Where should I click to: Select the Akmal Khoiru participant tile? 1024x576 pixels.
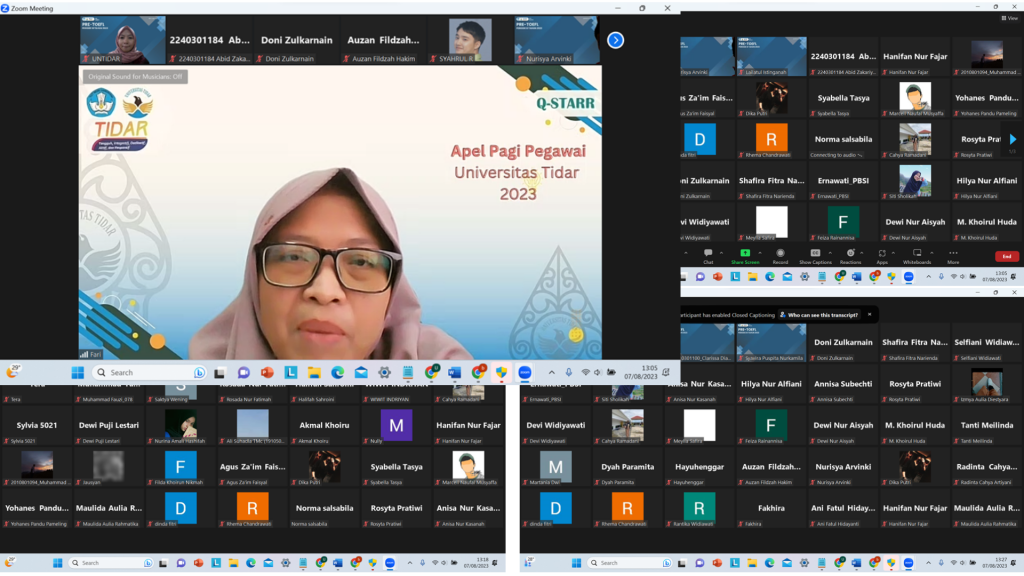(325, 425)
